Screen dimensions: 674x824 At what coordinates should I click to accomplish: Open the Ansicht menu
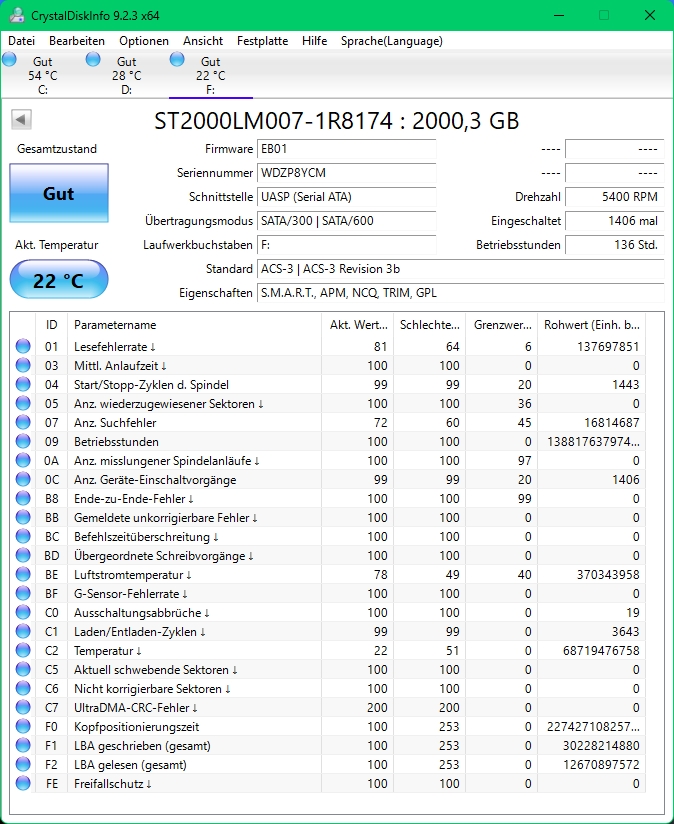203,40
